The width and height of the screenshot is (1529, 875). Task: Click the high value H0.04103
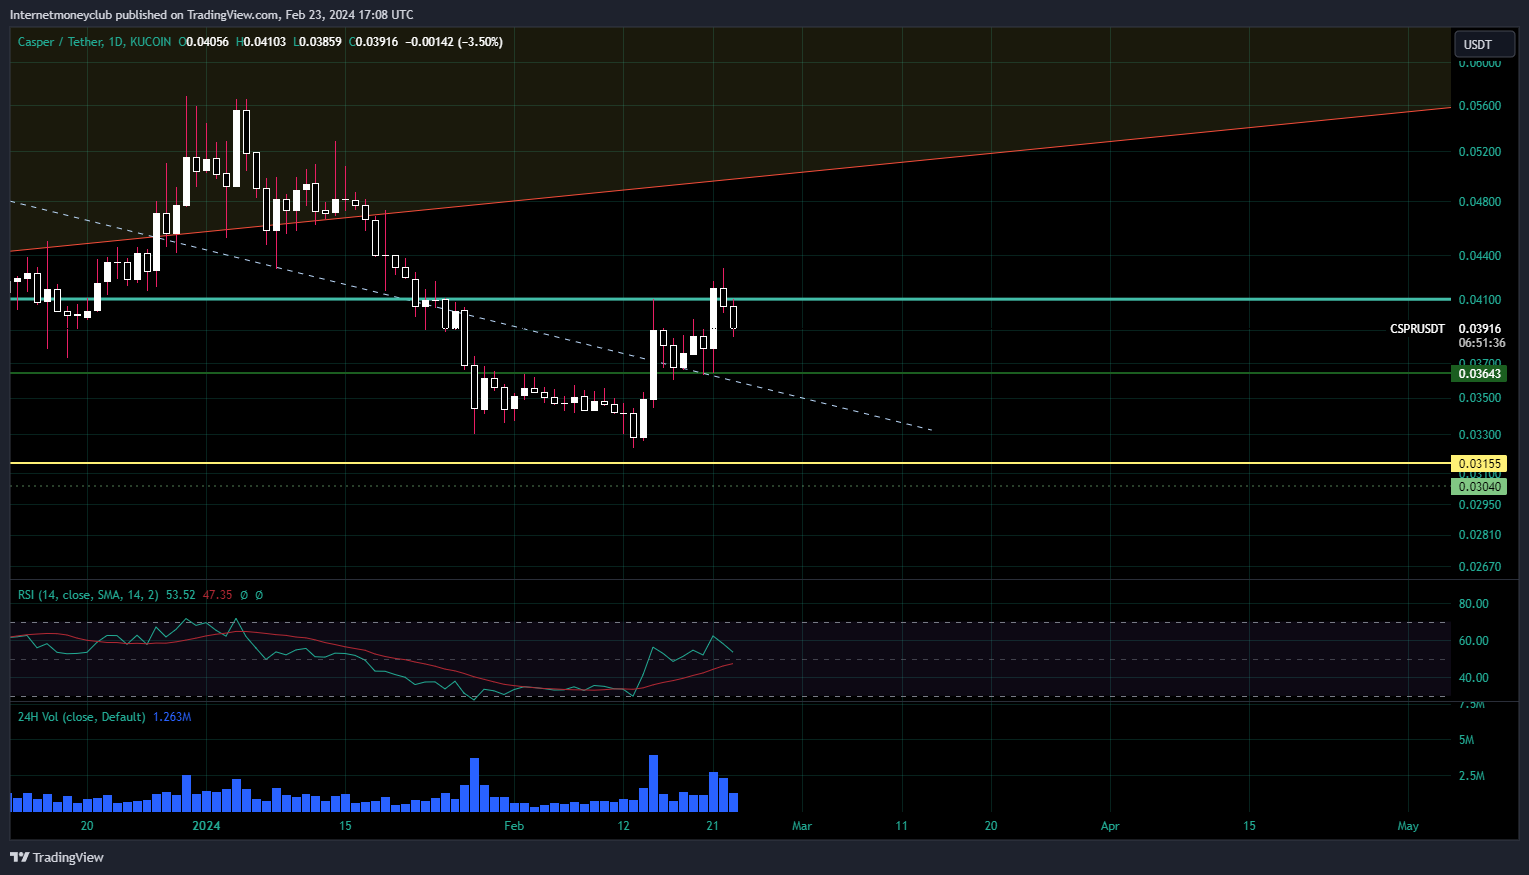261,42
